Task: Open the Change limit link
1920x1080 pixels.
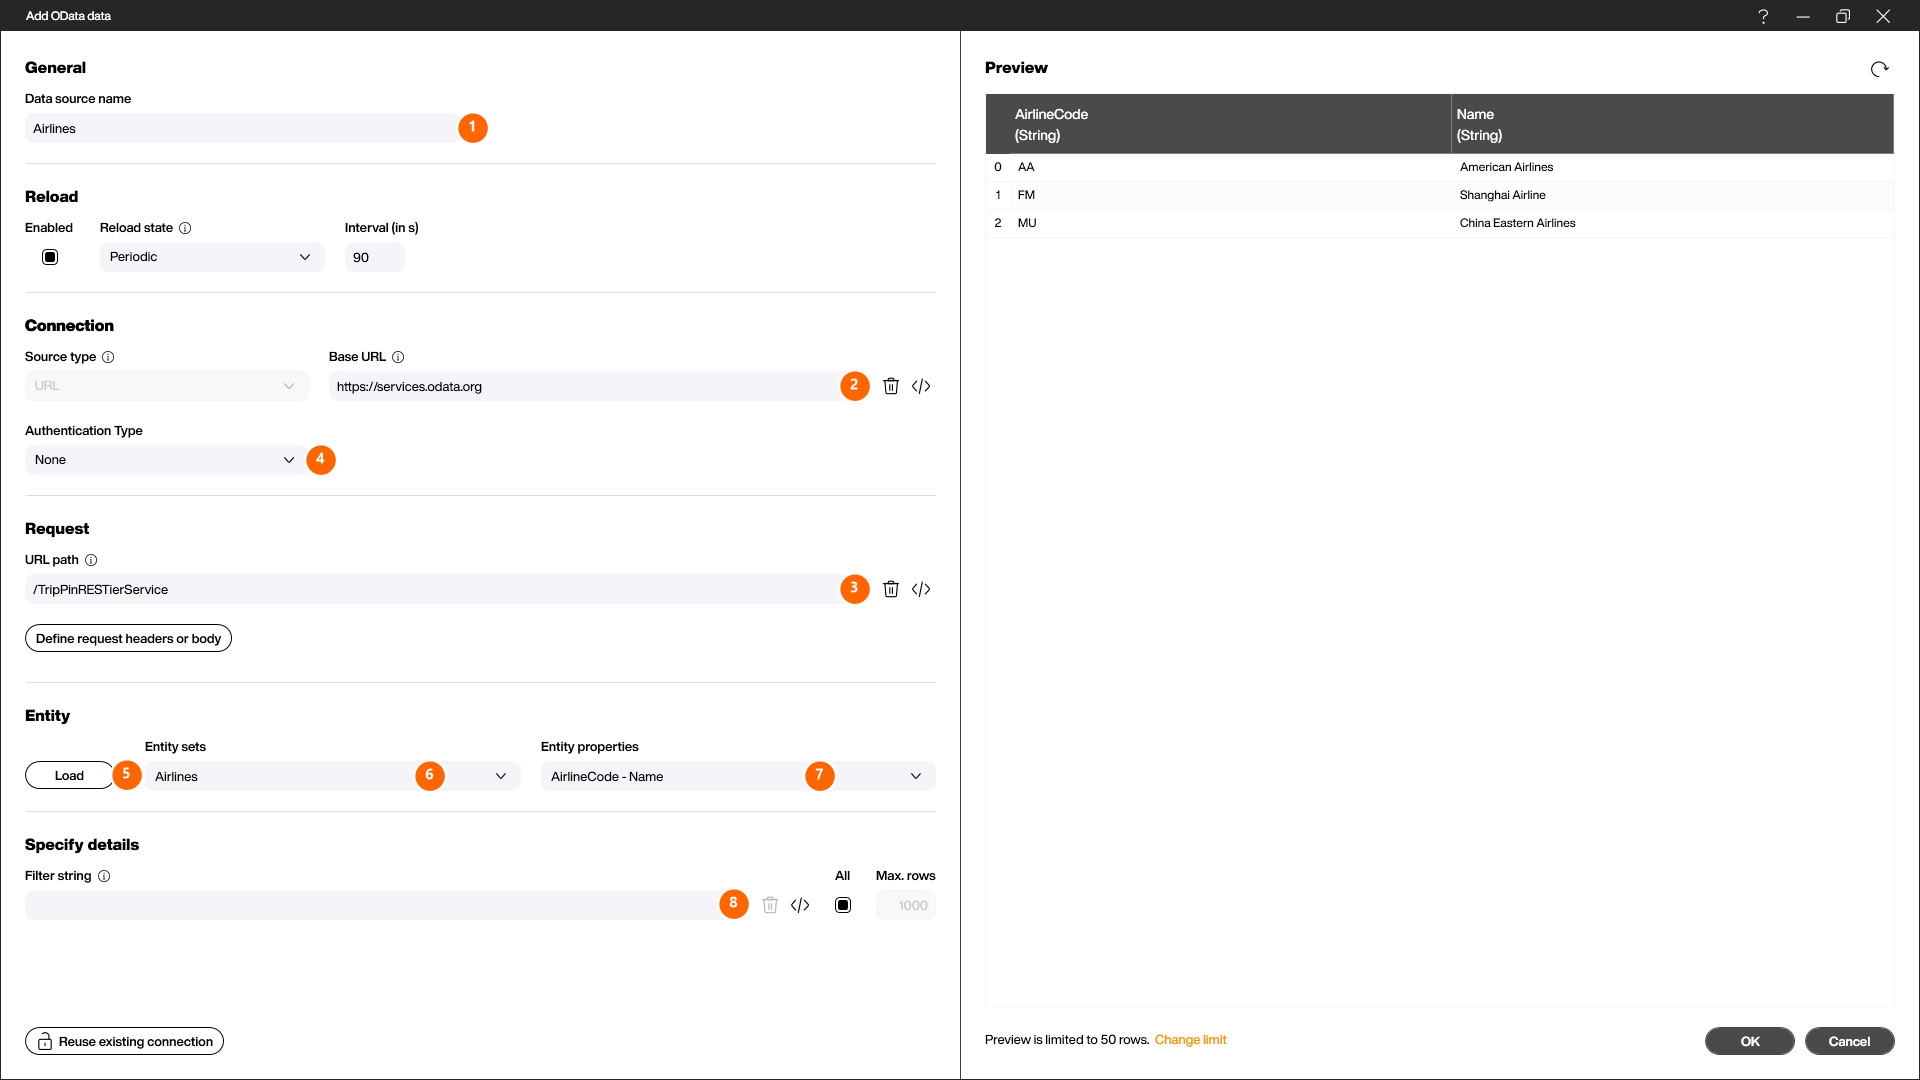Action: [x=1190, y=1040]
